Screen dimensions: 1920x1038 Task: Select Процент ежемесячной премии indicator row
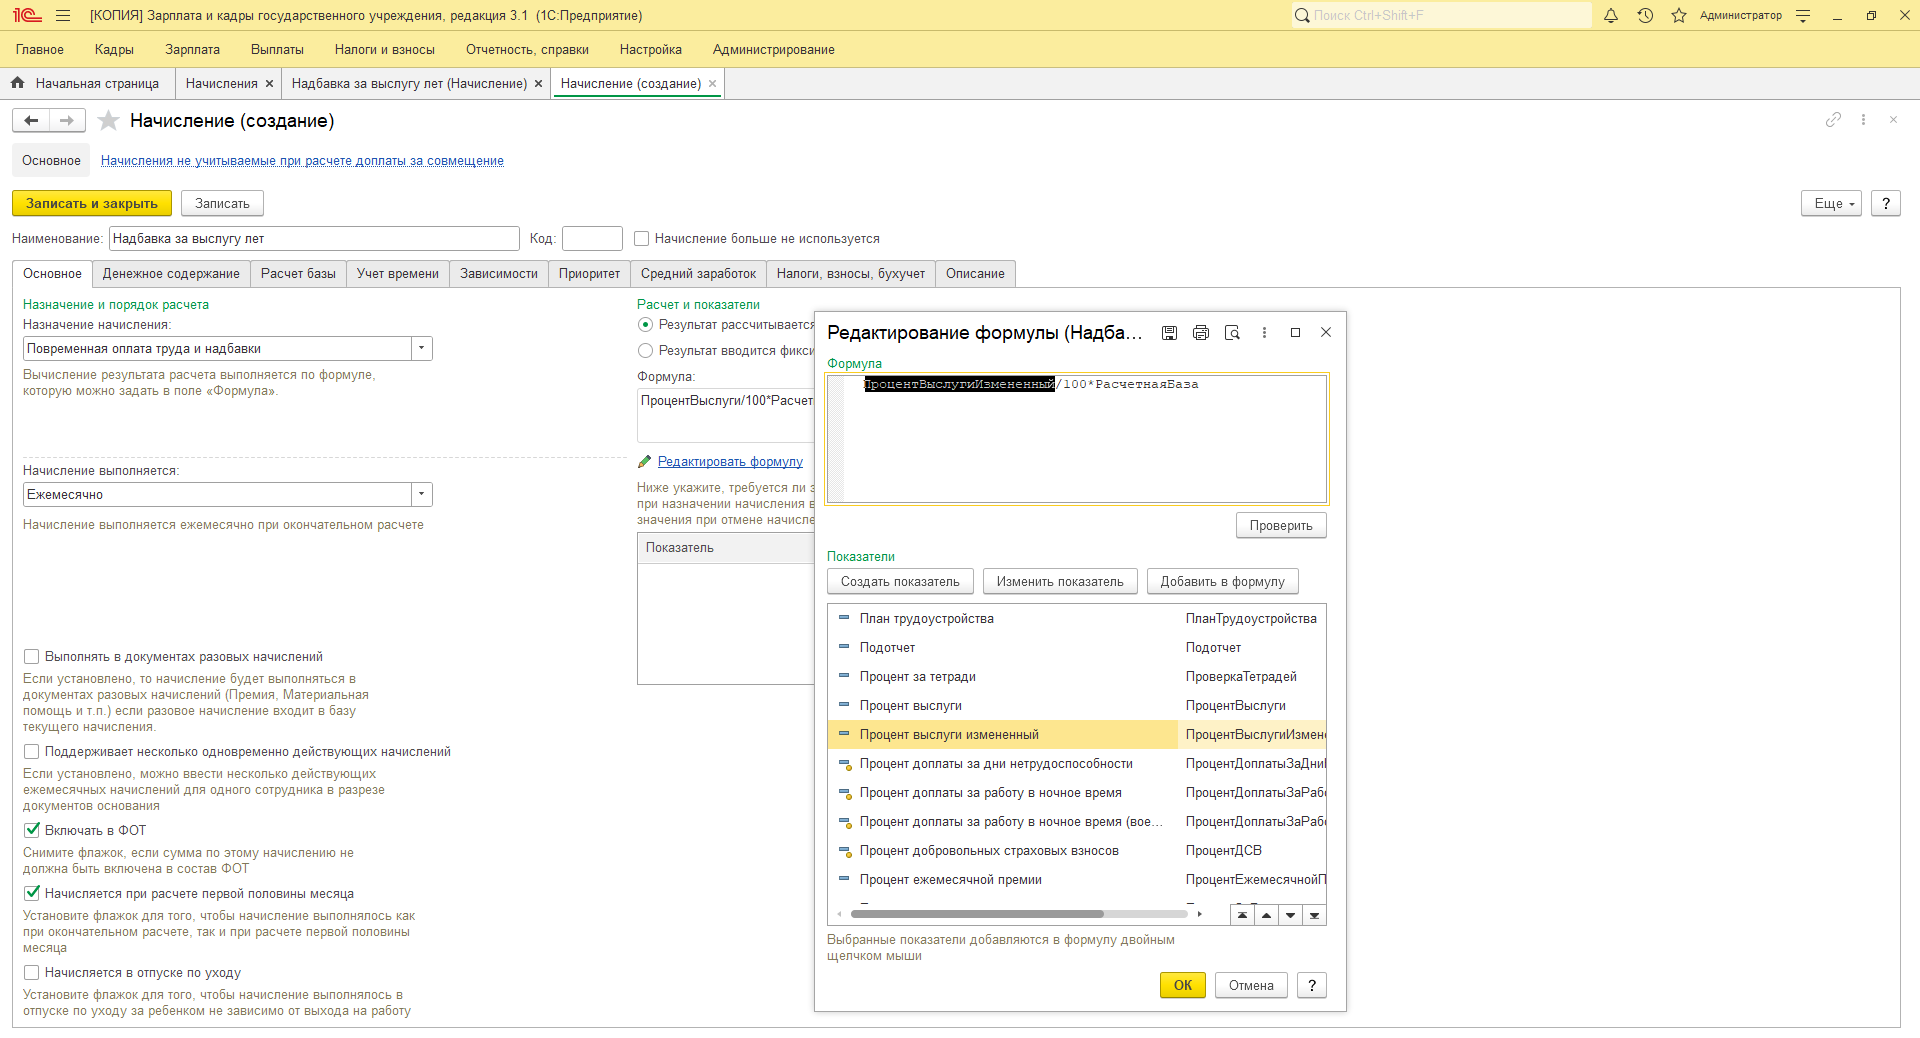[x=1077, y=880]
